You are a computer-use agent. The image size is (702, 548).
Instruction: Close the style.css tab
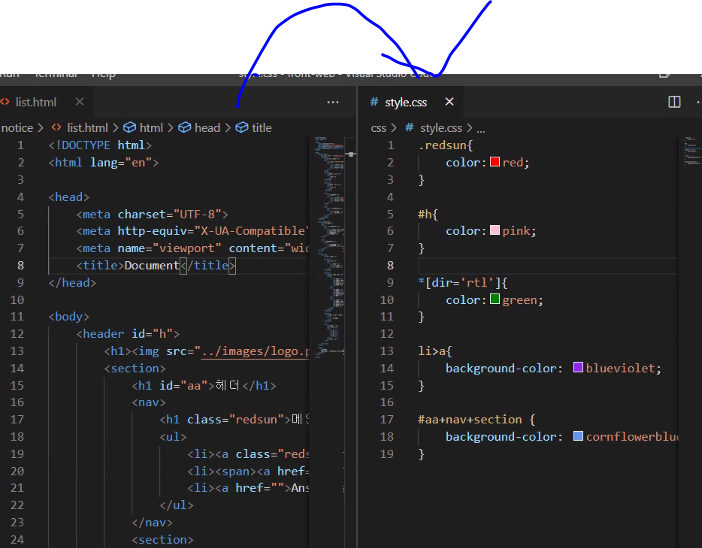[x=449, y=102]
